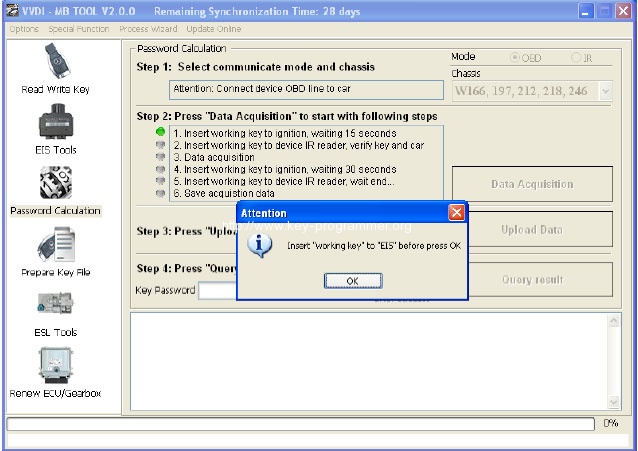The image size is (638, 451).
Task: Open the Options menu
Action: click(x=24, y=29)
